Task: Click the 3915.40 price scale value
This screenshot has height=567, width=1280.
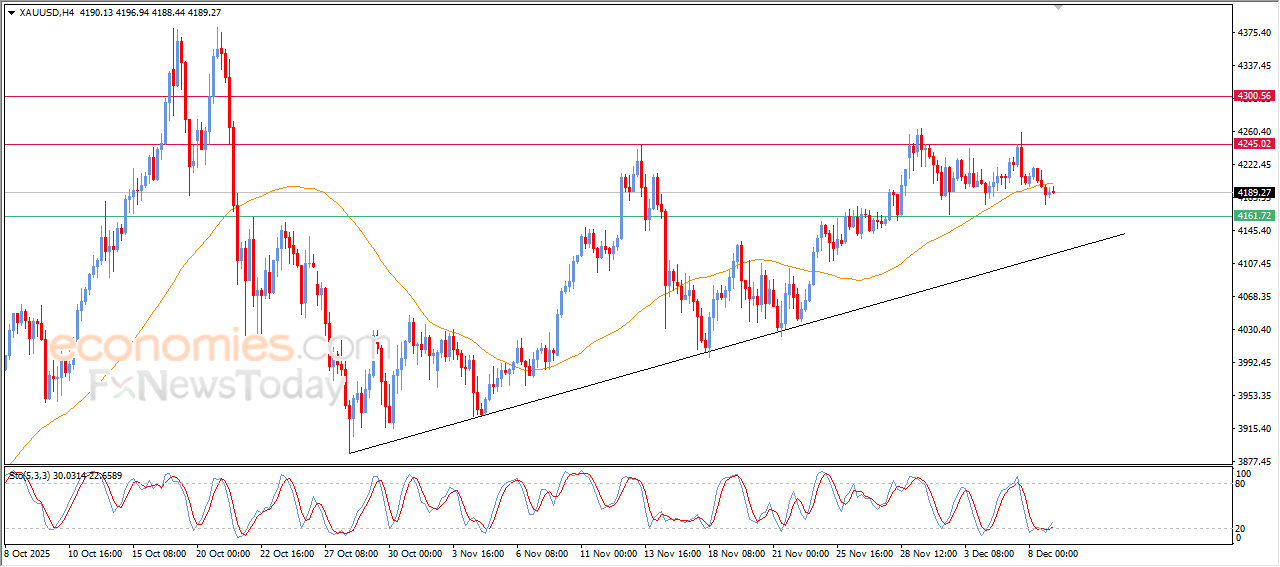Action: 1254,429
